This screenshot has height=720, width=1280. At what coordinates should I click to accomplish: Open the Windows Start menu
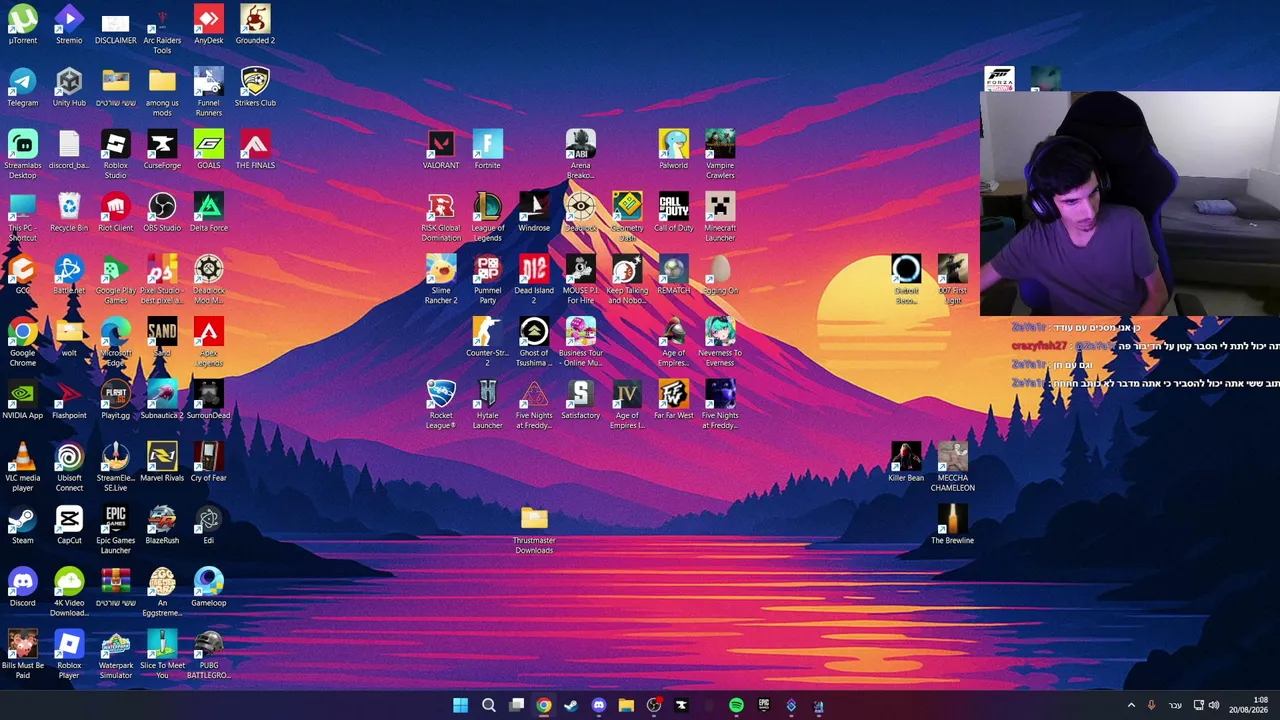460,706
